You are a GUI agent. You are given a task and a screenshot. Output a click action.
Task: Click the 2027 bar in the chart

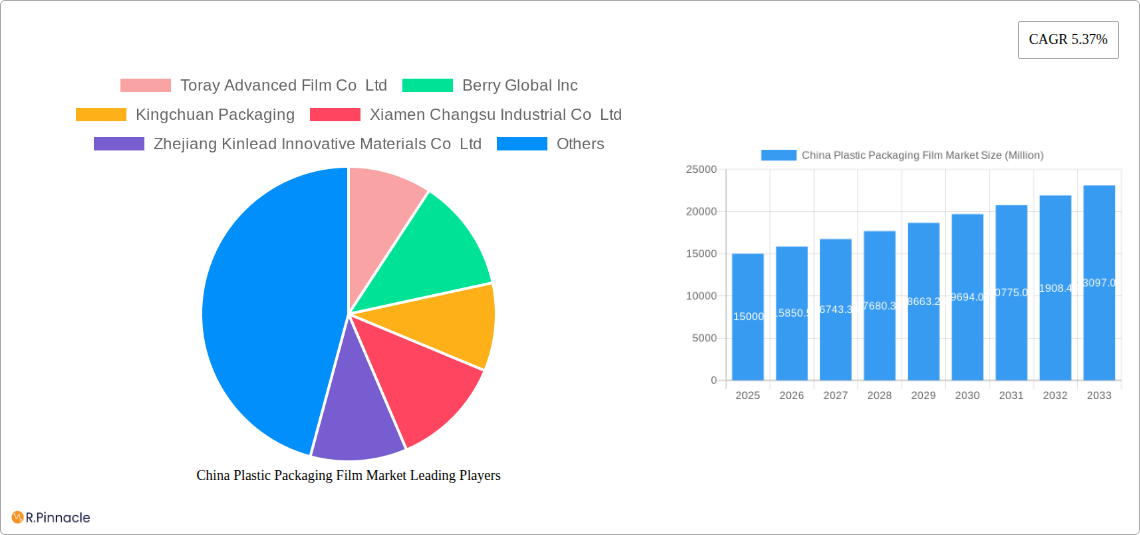tap(835, 310)
